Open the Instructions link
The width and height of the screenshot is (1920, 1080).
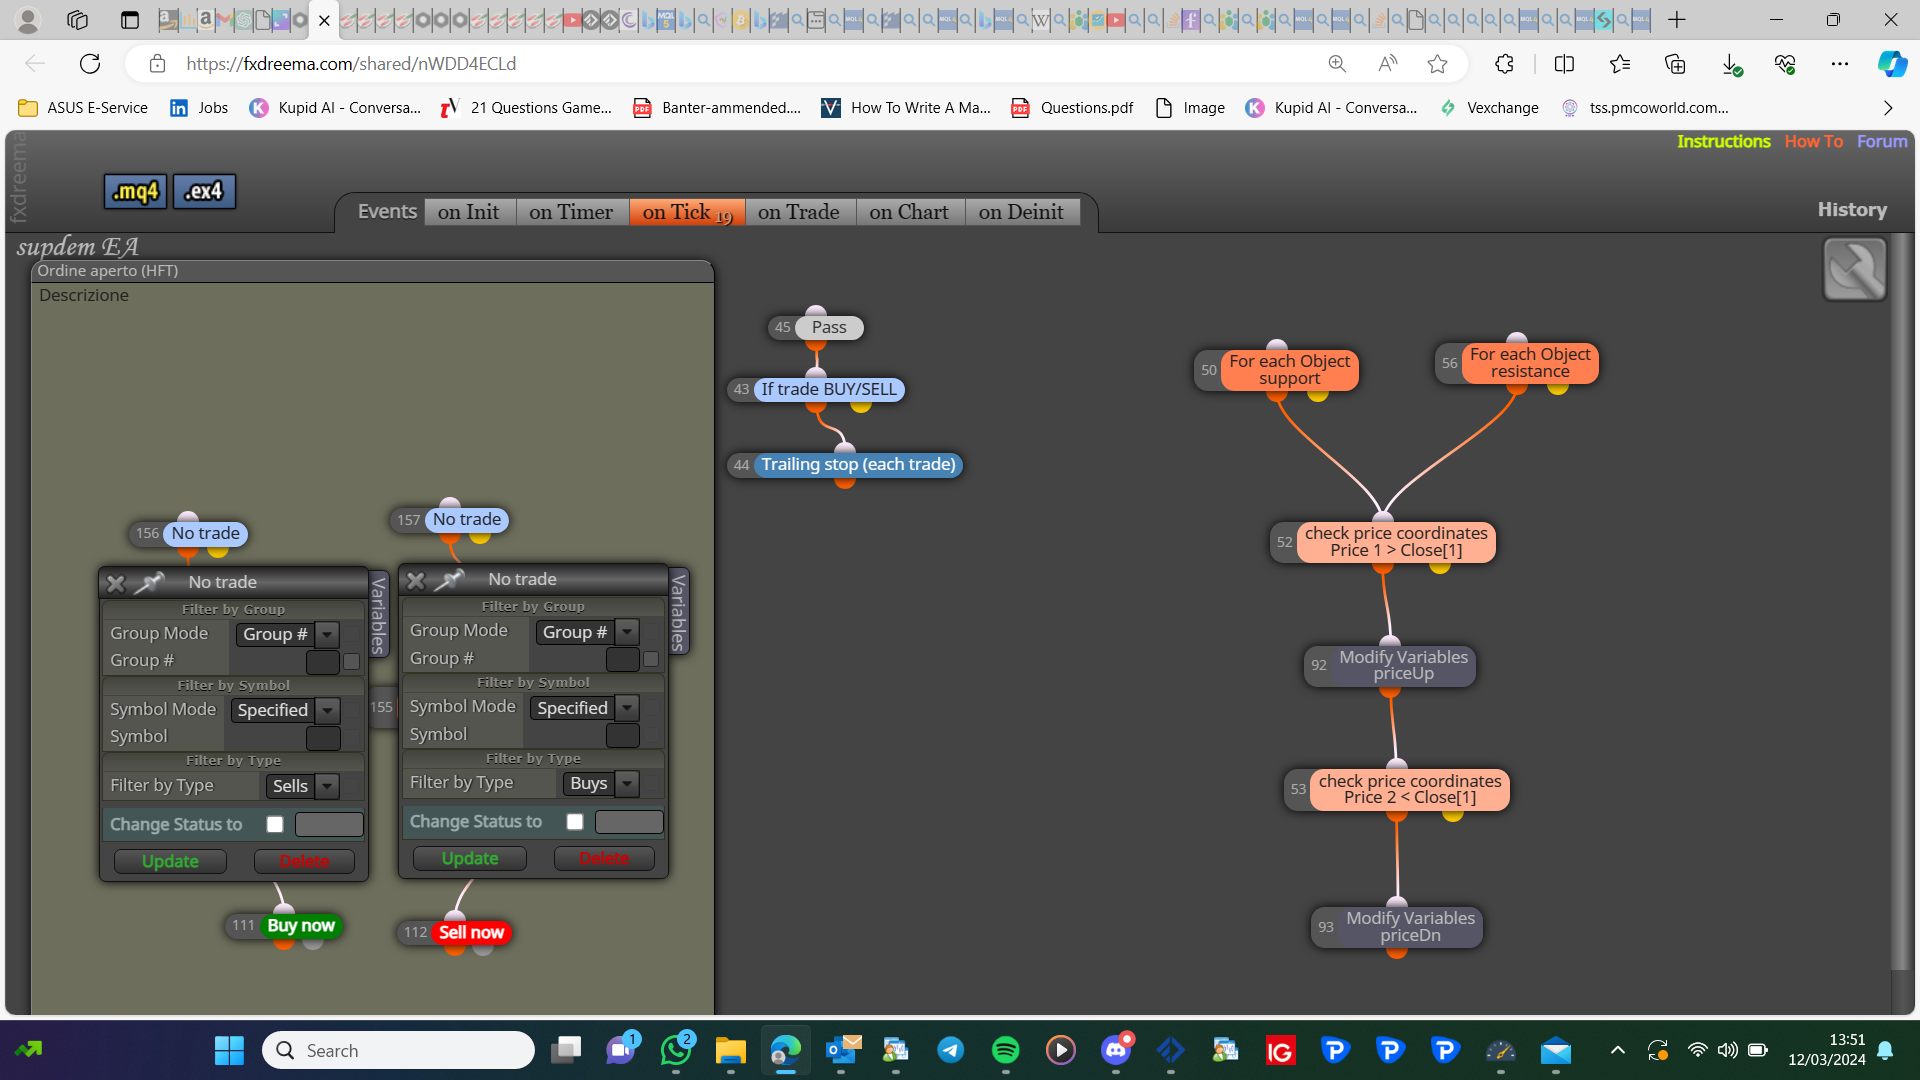pos(1723,142)
